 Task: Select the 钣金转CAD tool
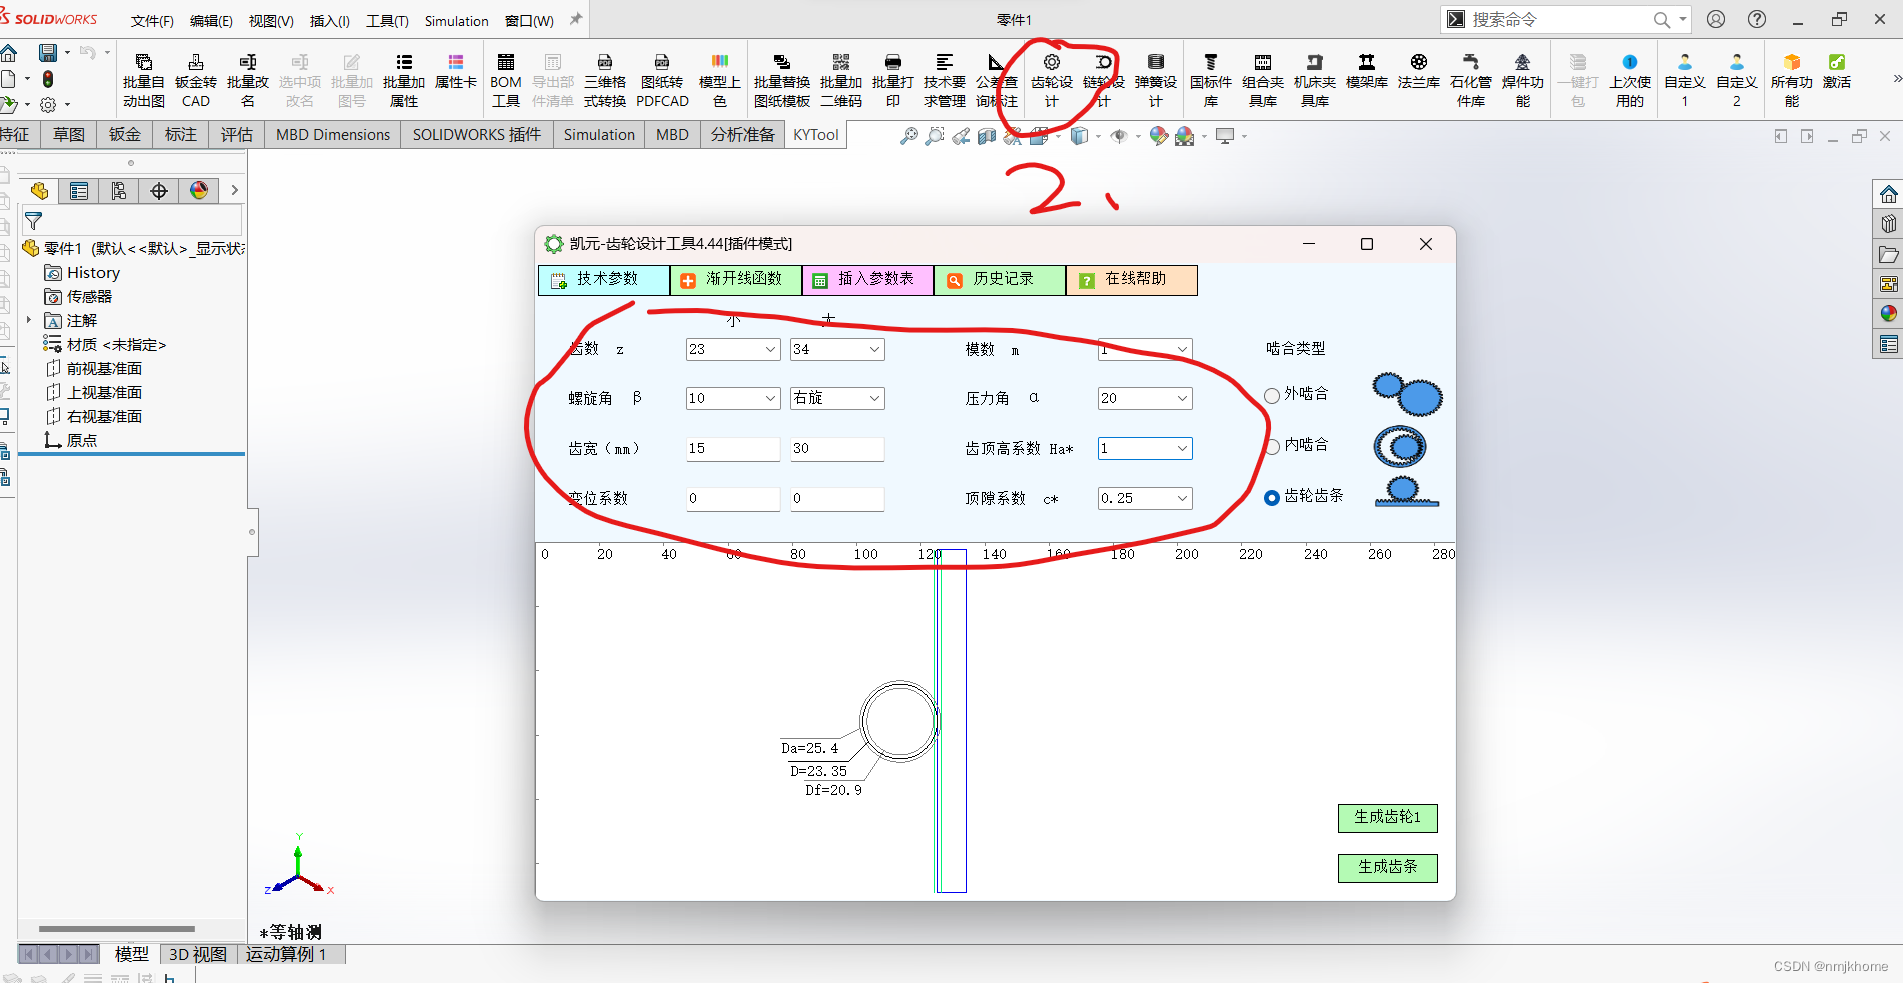(x=194, y=78)
